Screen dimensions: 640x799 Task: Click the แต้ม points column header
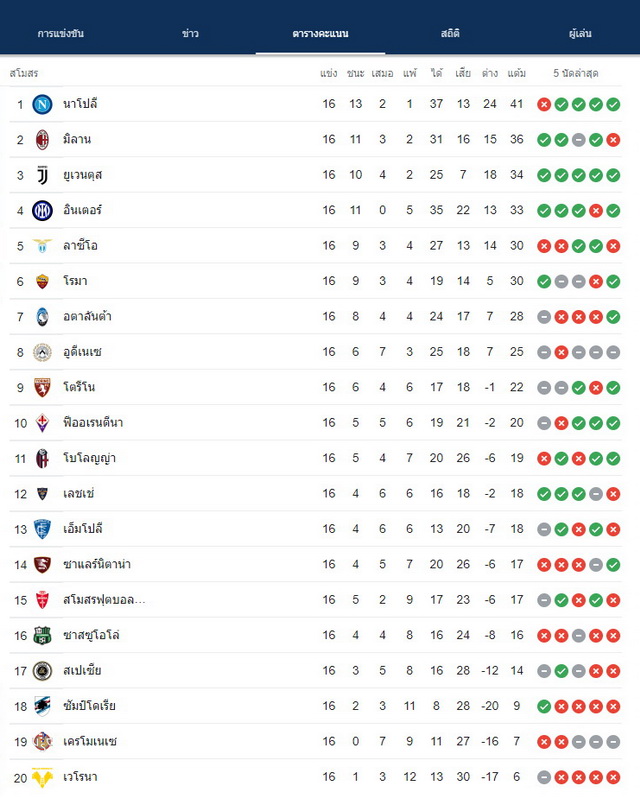517,73
